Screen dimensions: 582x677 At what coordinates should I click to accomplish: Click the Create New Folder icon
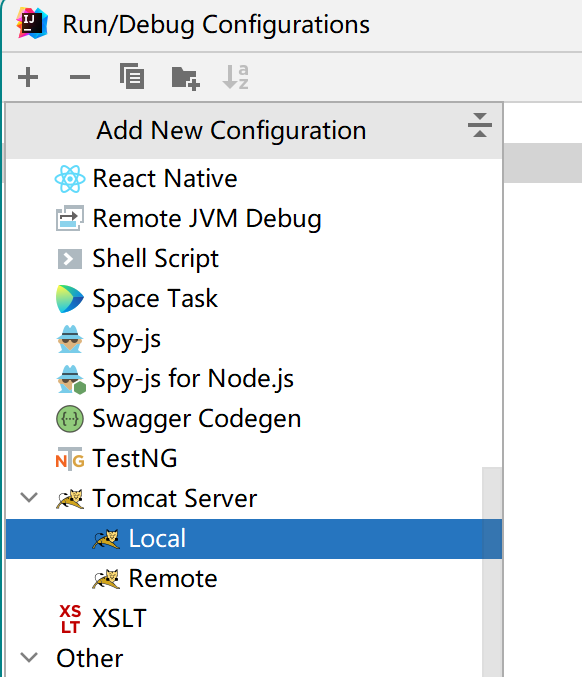pos(185,78)
